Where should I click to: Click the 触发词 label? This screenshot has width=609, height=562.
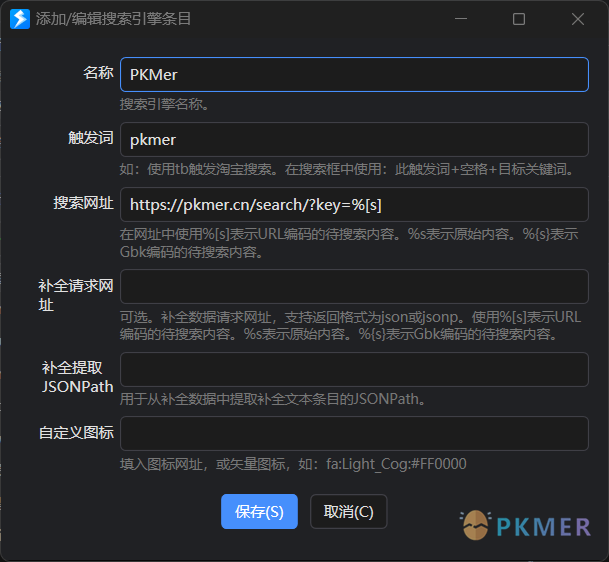point(91,137)
